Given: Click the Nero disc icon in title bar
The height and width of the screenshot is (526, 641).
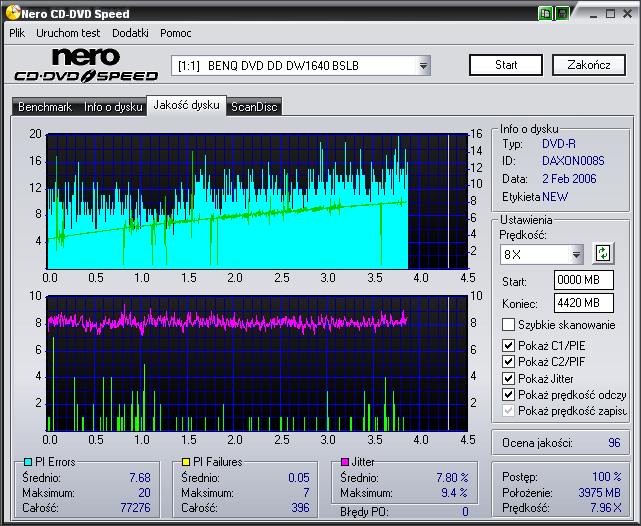Looking at the screenshot, I should [x=13, y=13].
